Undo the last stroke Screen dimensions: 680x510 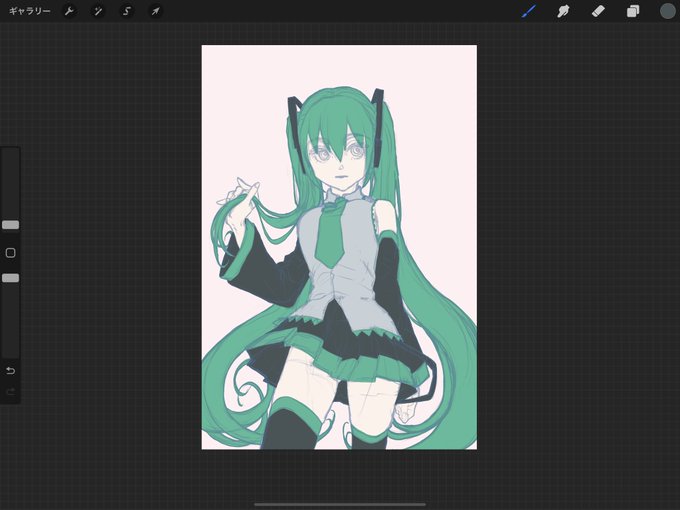tap(10, 371)
